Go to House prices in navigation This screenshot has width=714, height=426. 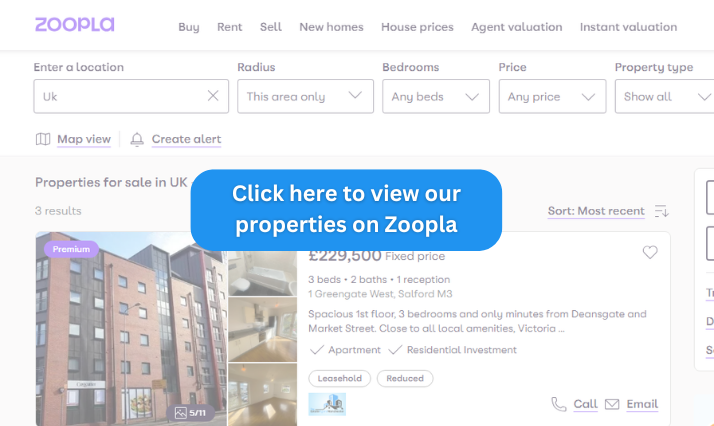(417, 27)
